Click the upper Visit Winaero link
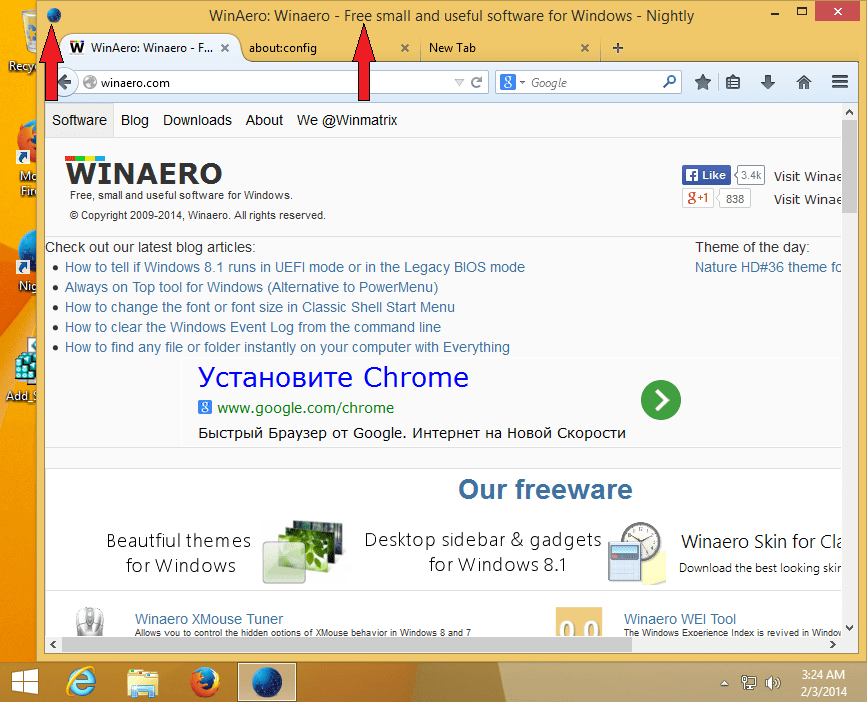The image size is (867, 702). point(807,176)
